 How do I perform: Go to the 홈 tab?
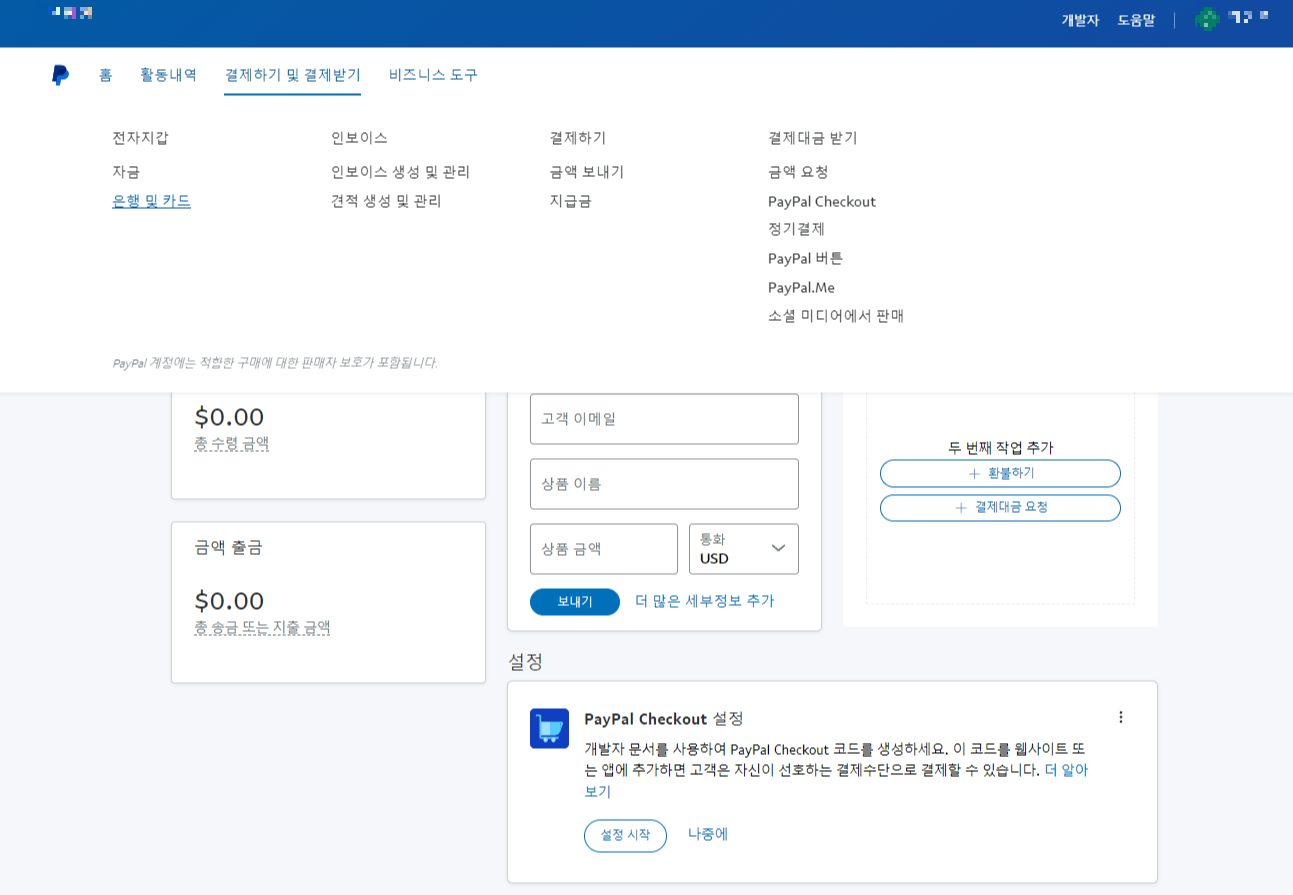point(105,75)
